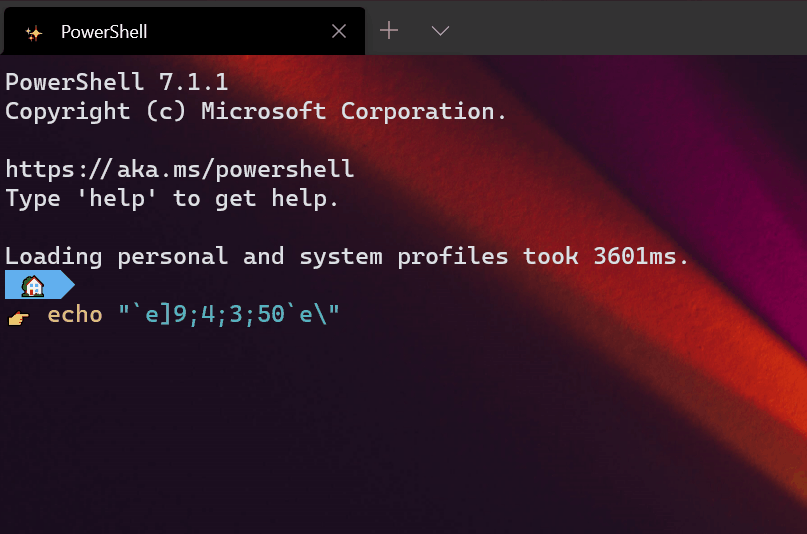
Task: Click the PowerShell 7.1.1 version text
Action: (x=117, y=82)
